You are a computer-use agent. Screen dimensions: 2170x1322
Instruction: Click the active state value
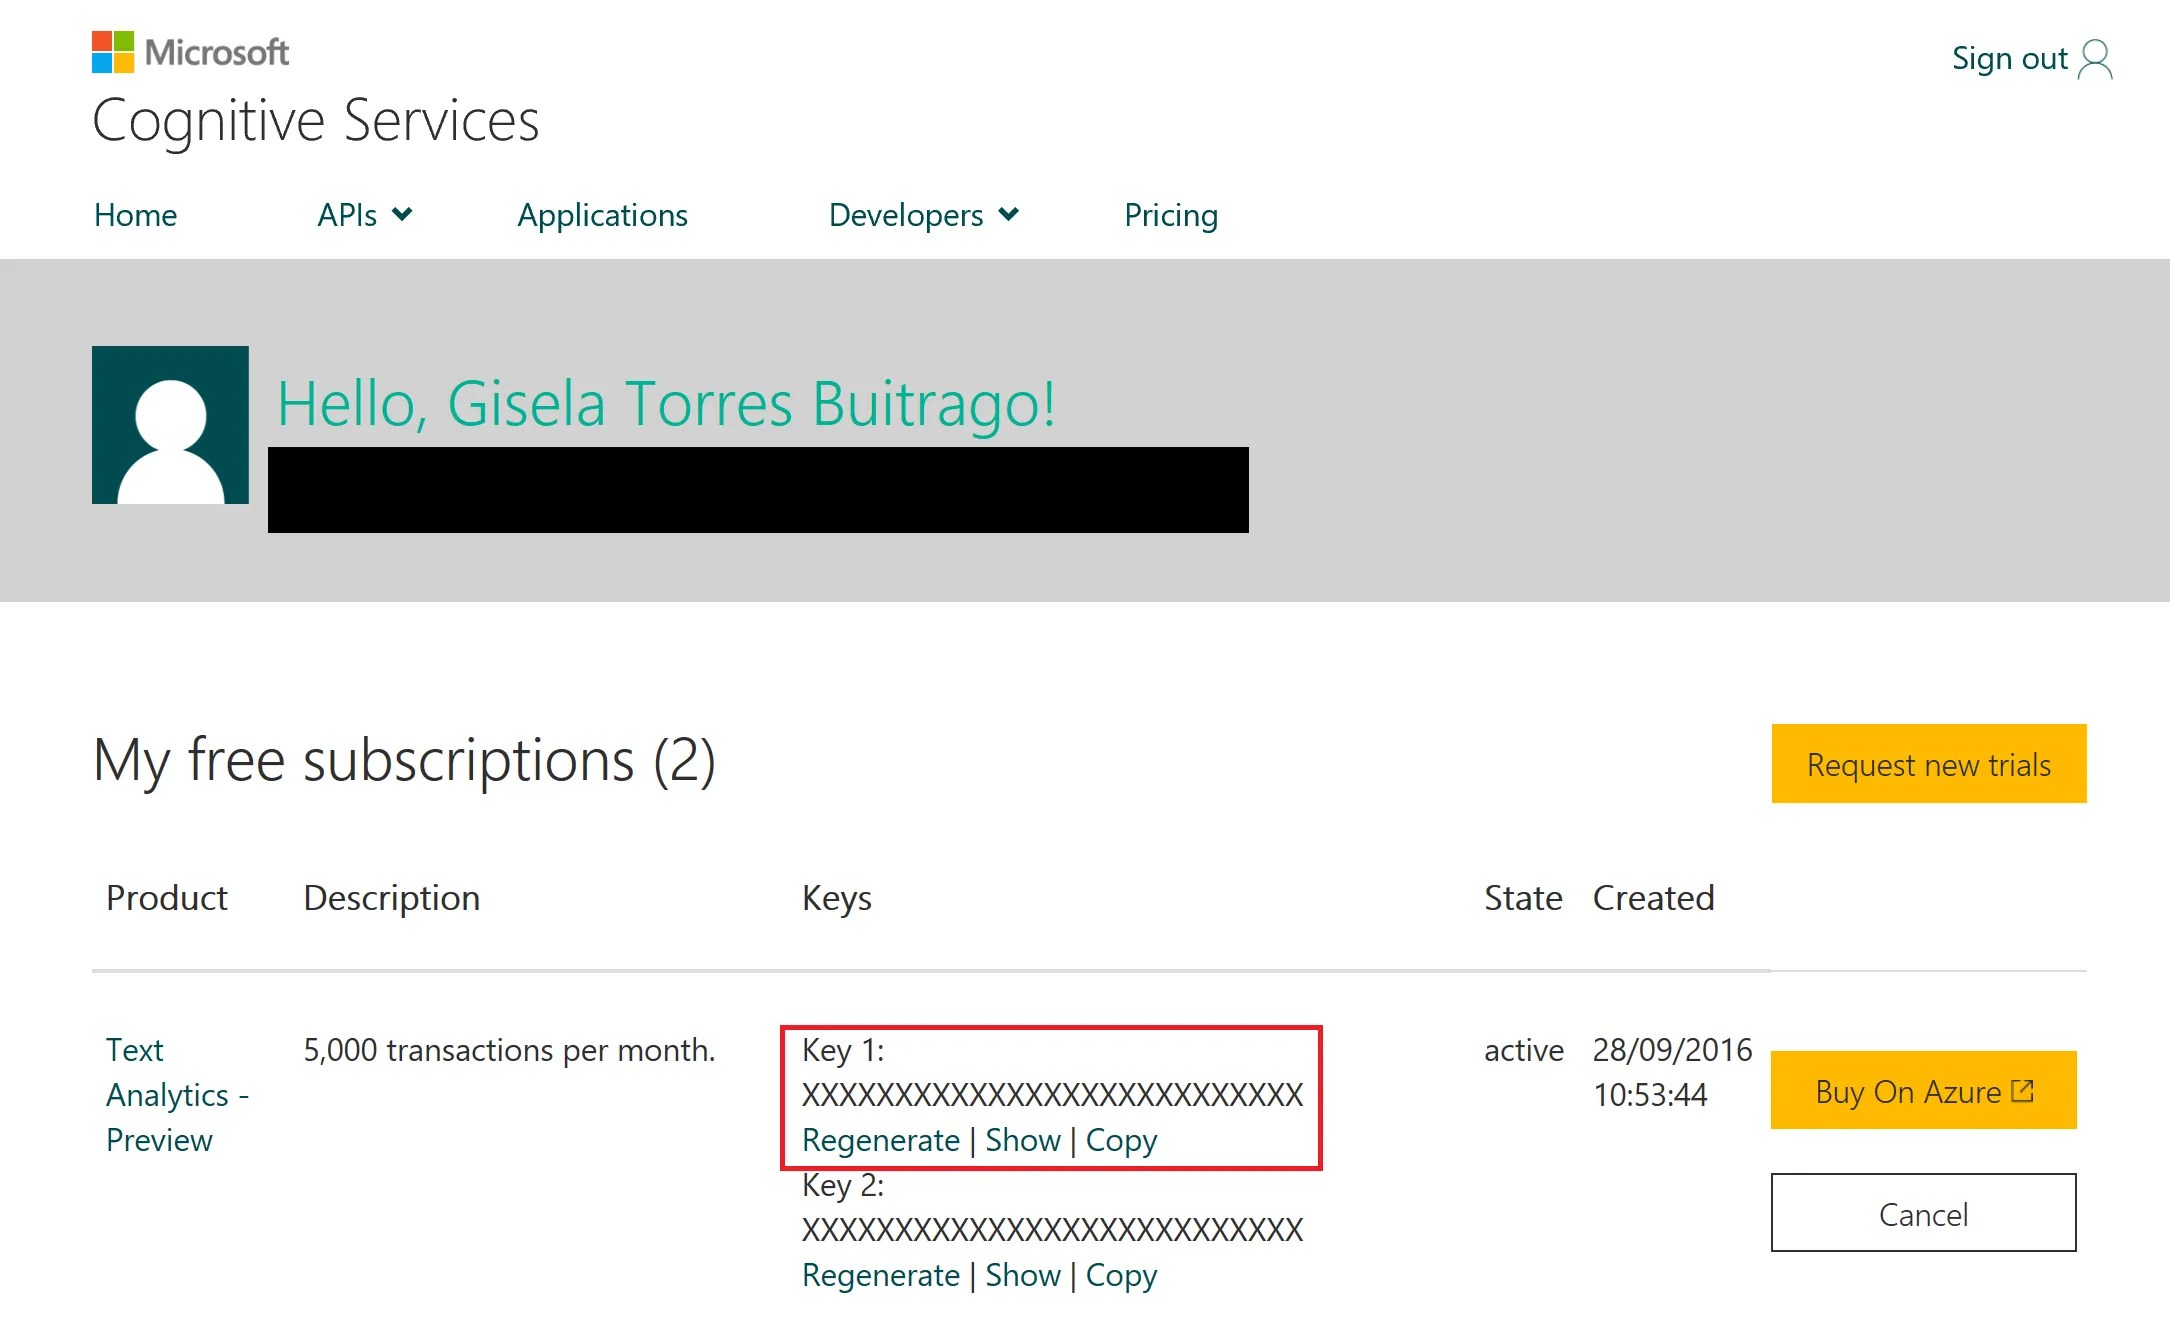(x=1524, y=1050)
